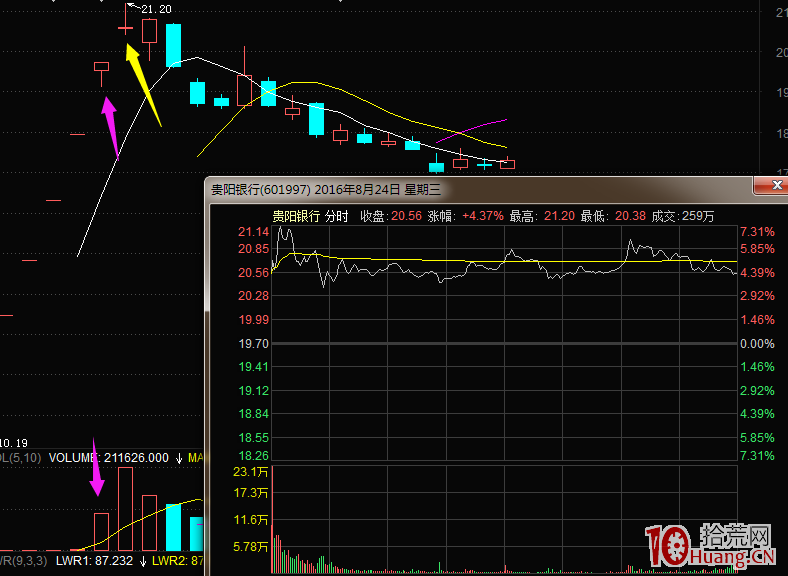Click the 23.1万 volume axis label
788x576 pixels.
(x=251, y=472)
